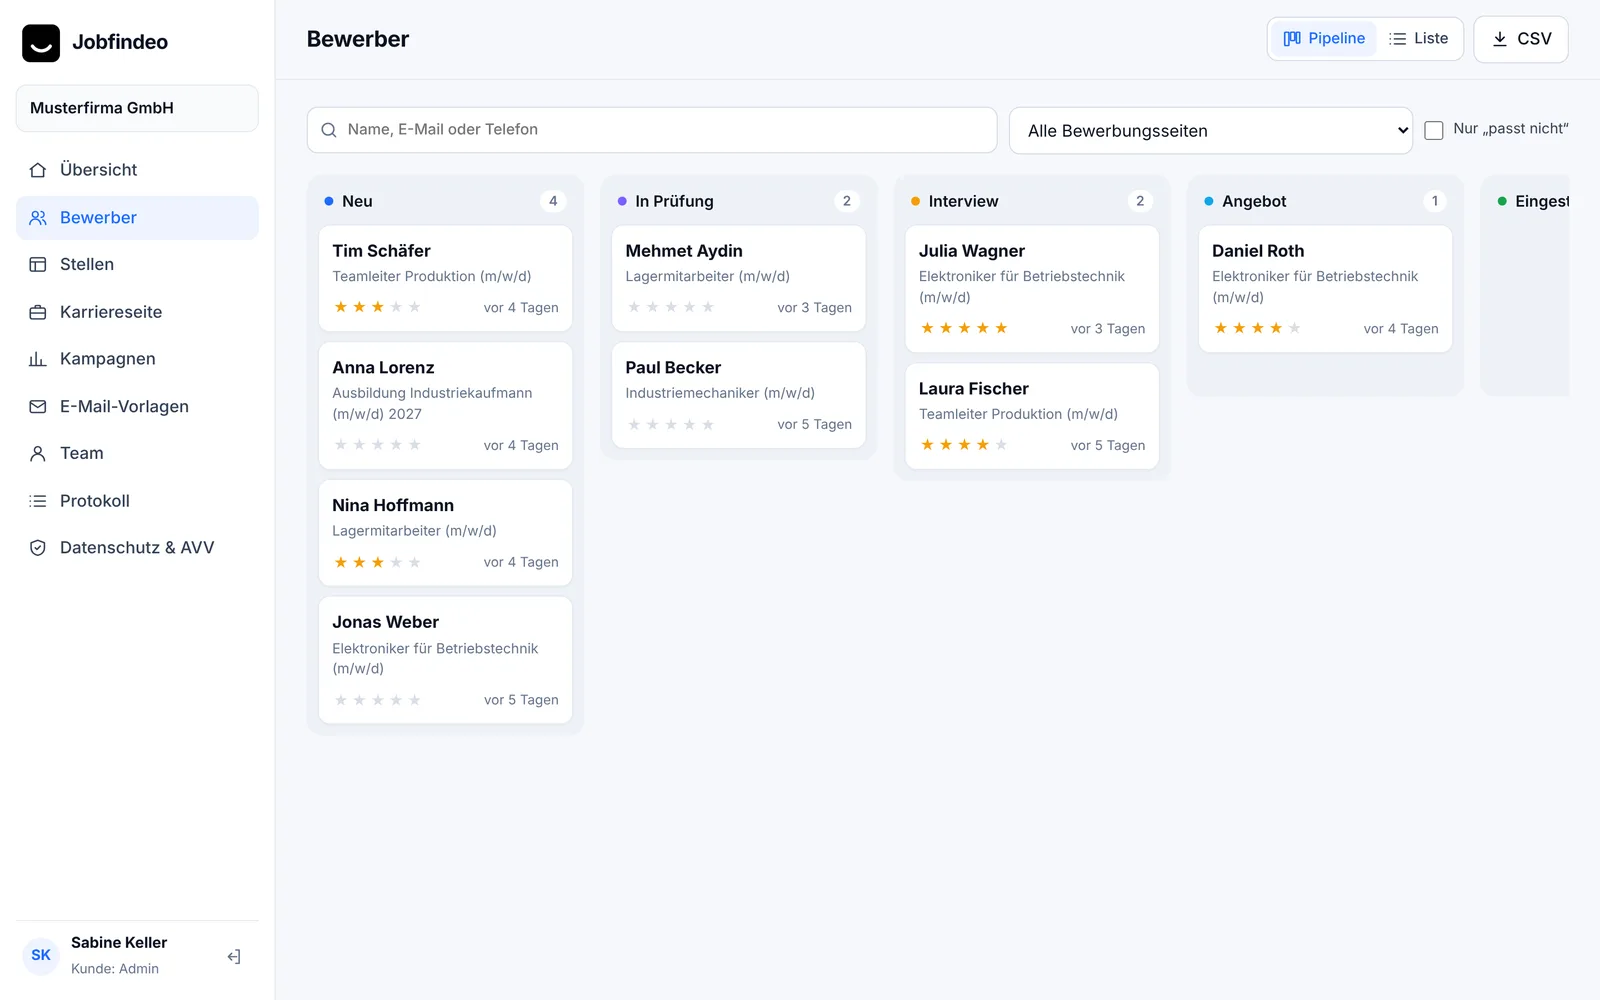Focus the Name, E-Mail oder Telefon search field
The width and height of the screenshot is (1600, 1000).
pos(652,130)
